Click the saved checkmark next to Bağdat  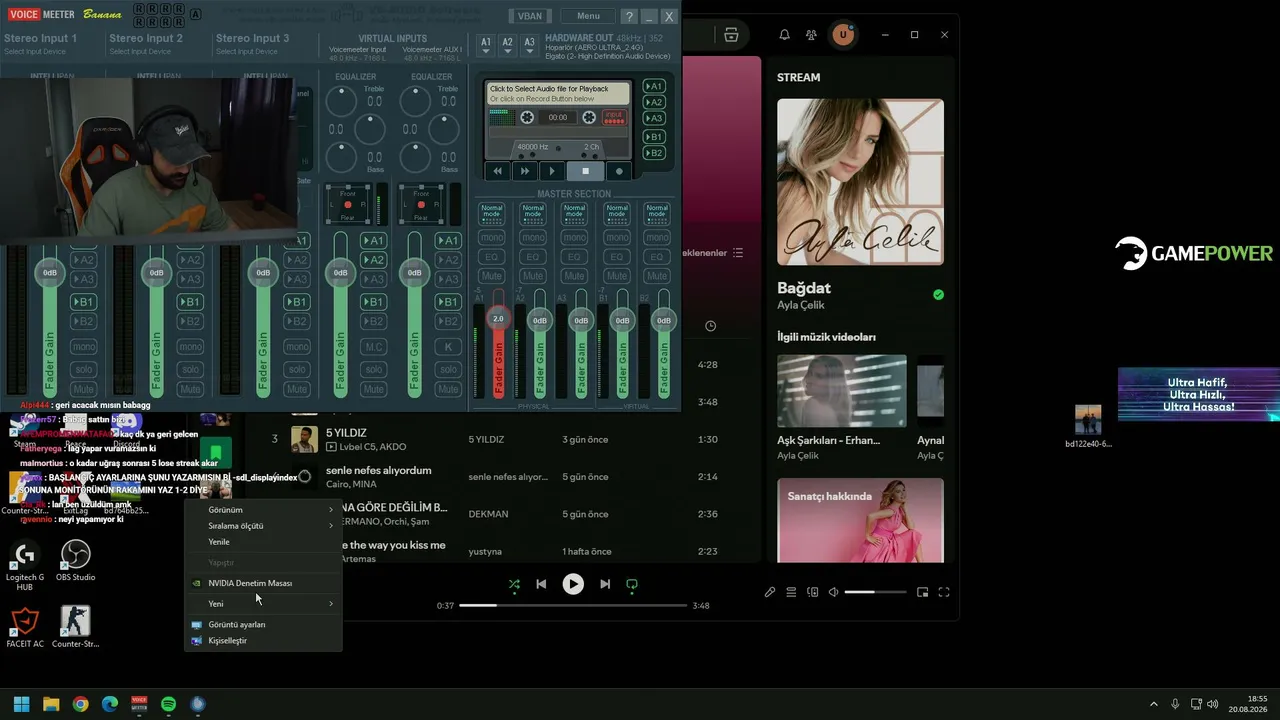point(938,295)
